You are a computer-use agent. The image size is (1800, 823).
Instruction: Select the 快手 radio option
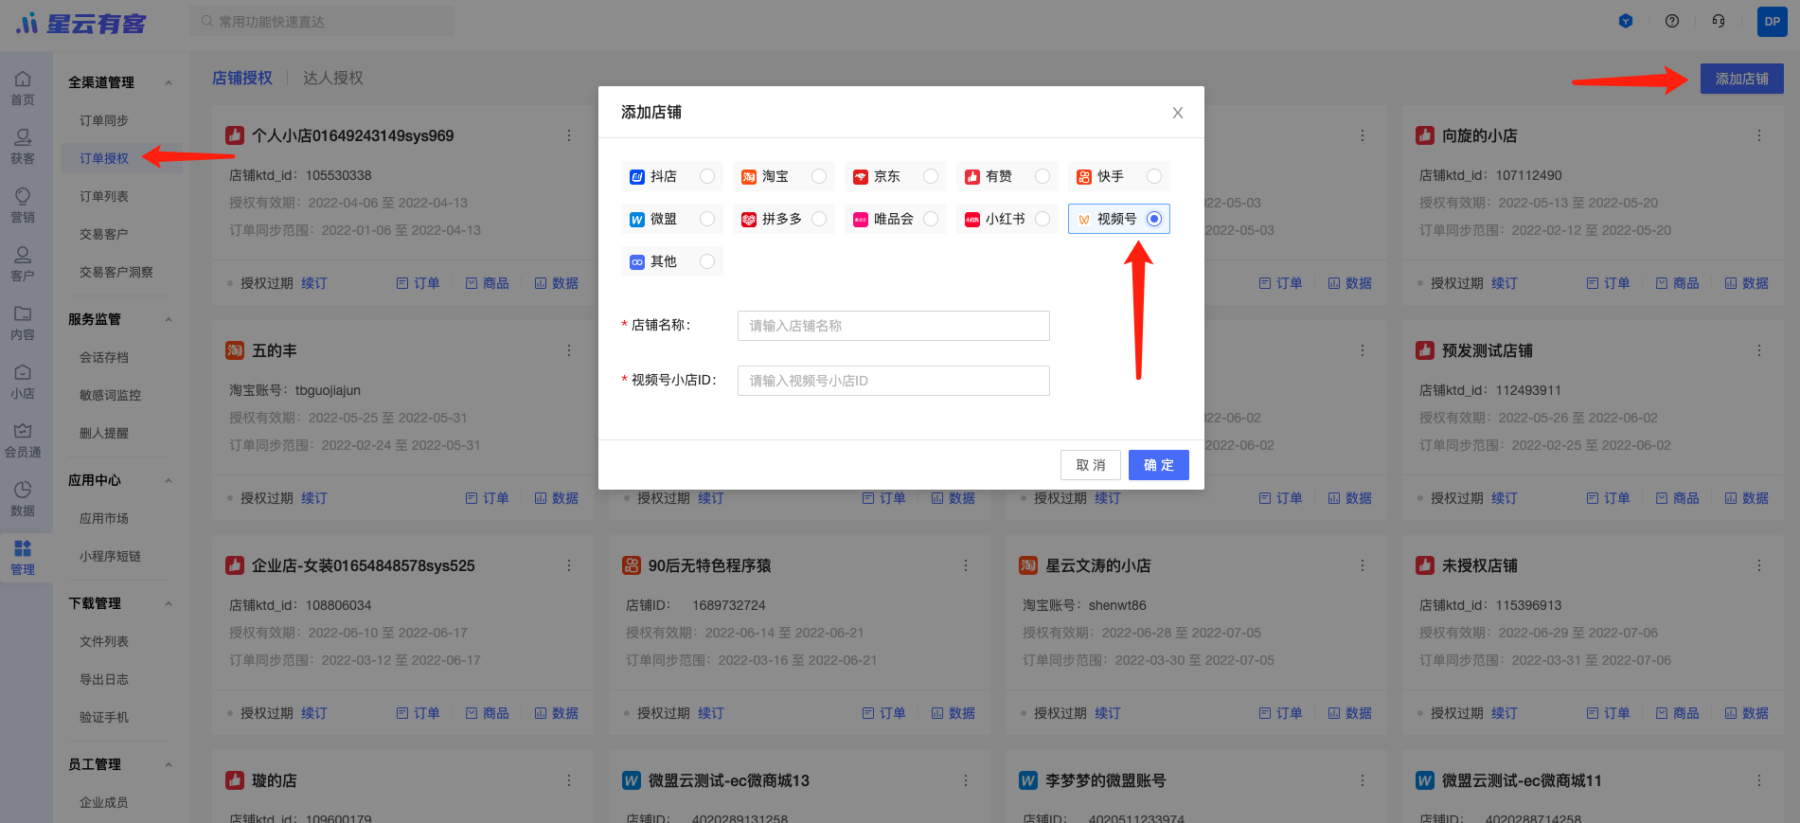pyautogui.click(x=1154, y=176)
